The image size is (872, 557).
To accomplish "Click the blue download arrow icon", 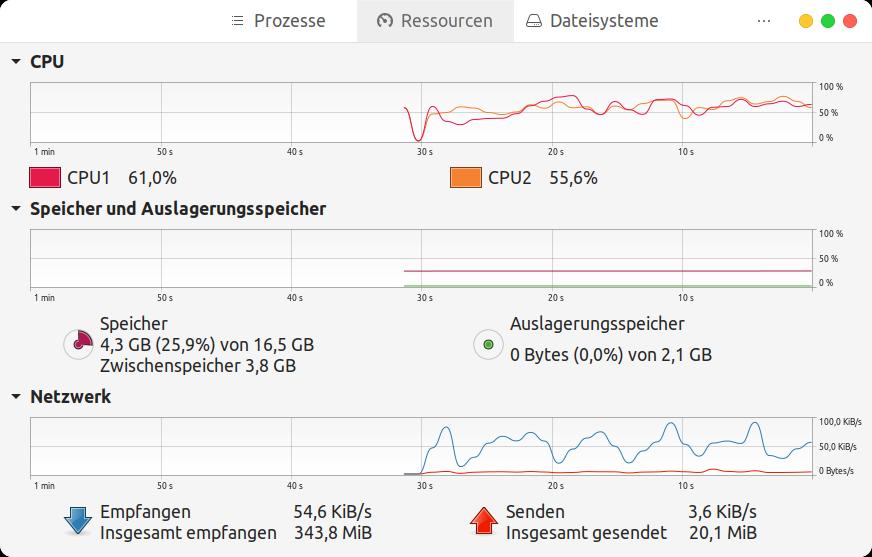I will point(78,520).
